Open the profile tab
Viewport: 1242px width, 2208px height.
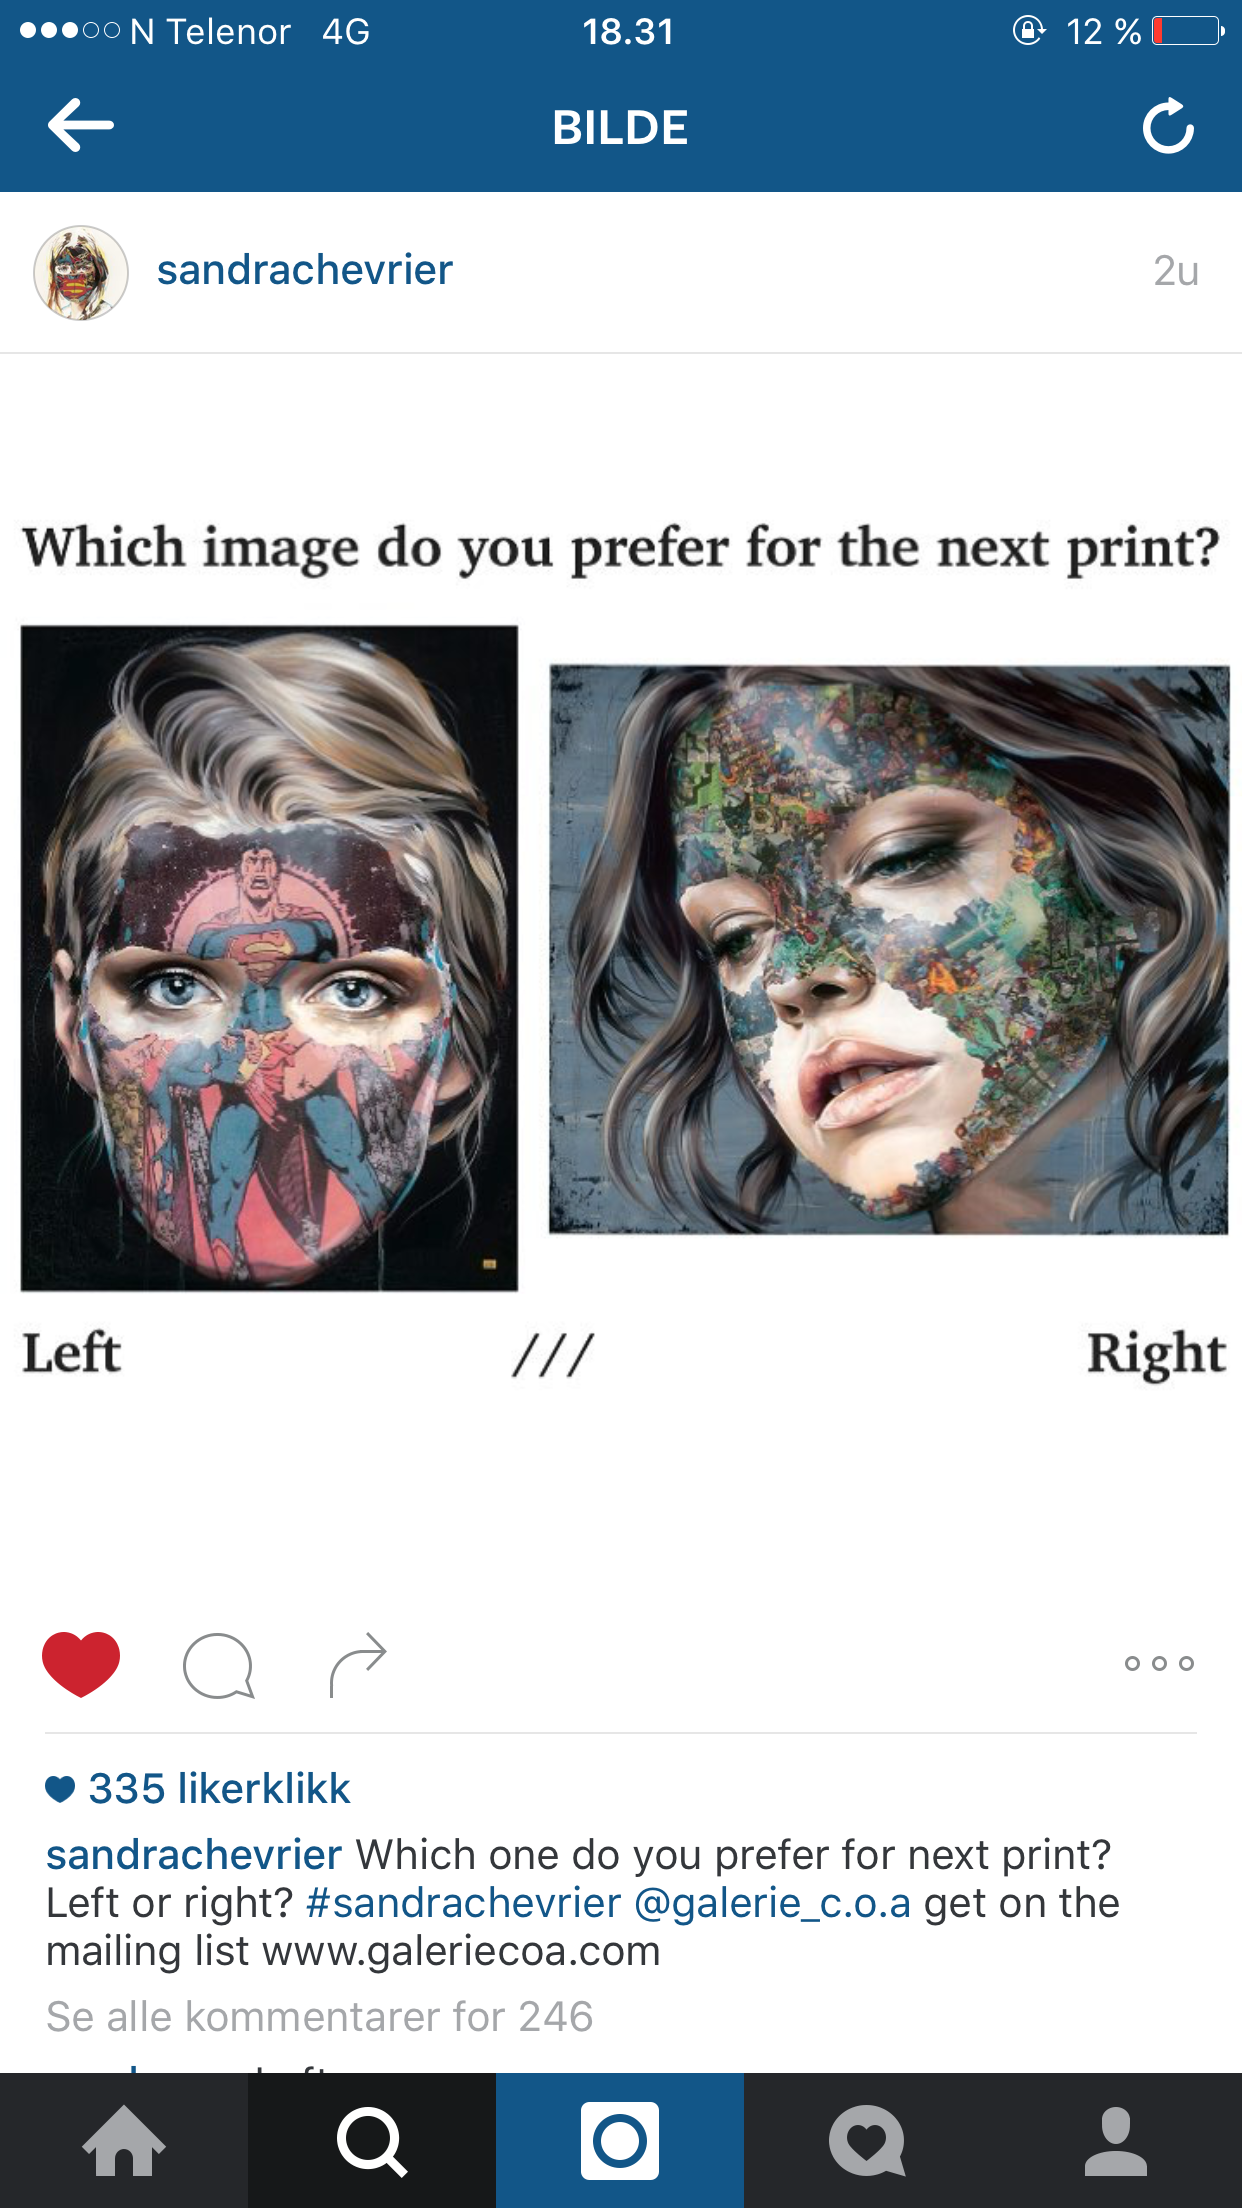click(x=1116, y=2140)
